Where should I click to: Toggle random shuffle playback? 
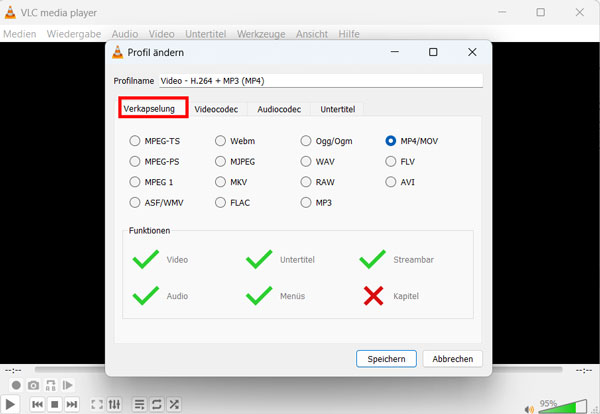tap(174, 404)
